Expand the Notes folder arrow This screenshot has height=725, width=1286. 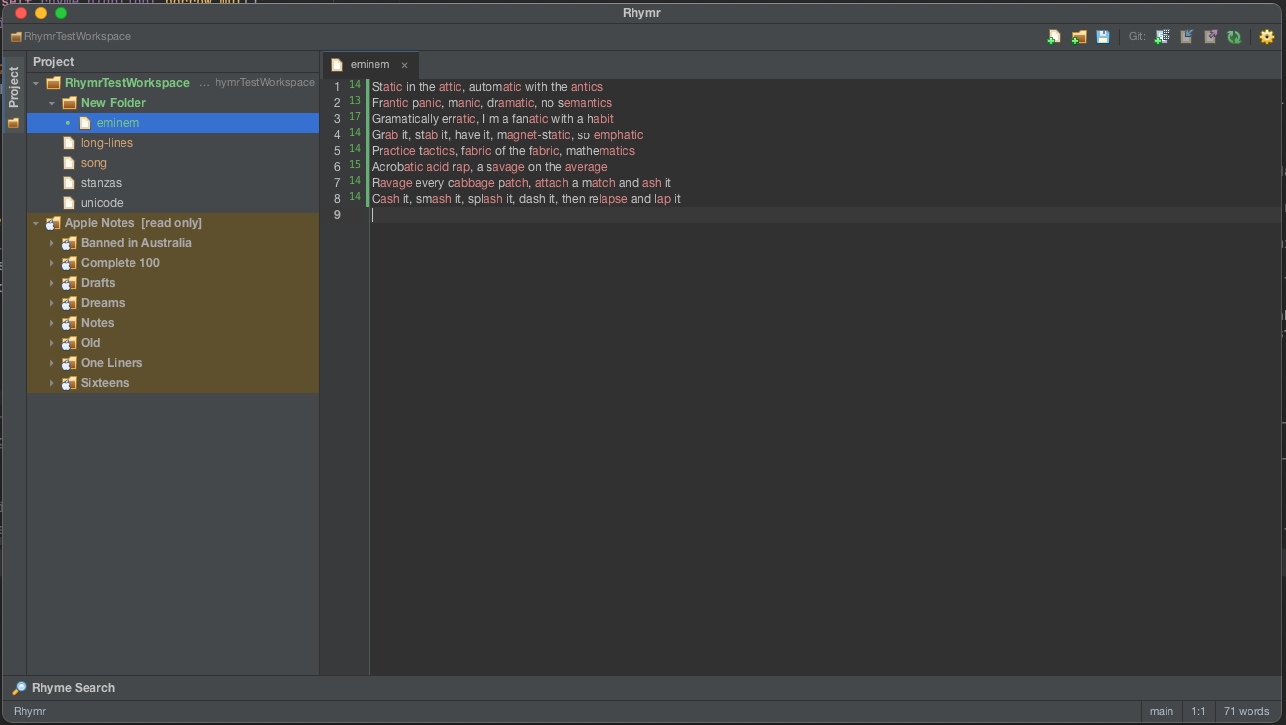[x=52, y=323]
